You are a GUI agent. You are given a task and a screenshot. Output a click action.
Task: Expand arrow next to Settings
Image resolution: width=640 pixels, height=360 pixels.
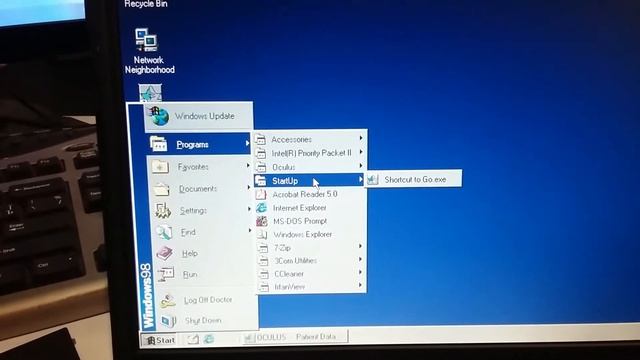coord(249,209)
